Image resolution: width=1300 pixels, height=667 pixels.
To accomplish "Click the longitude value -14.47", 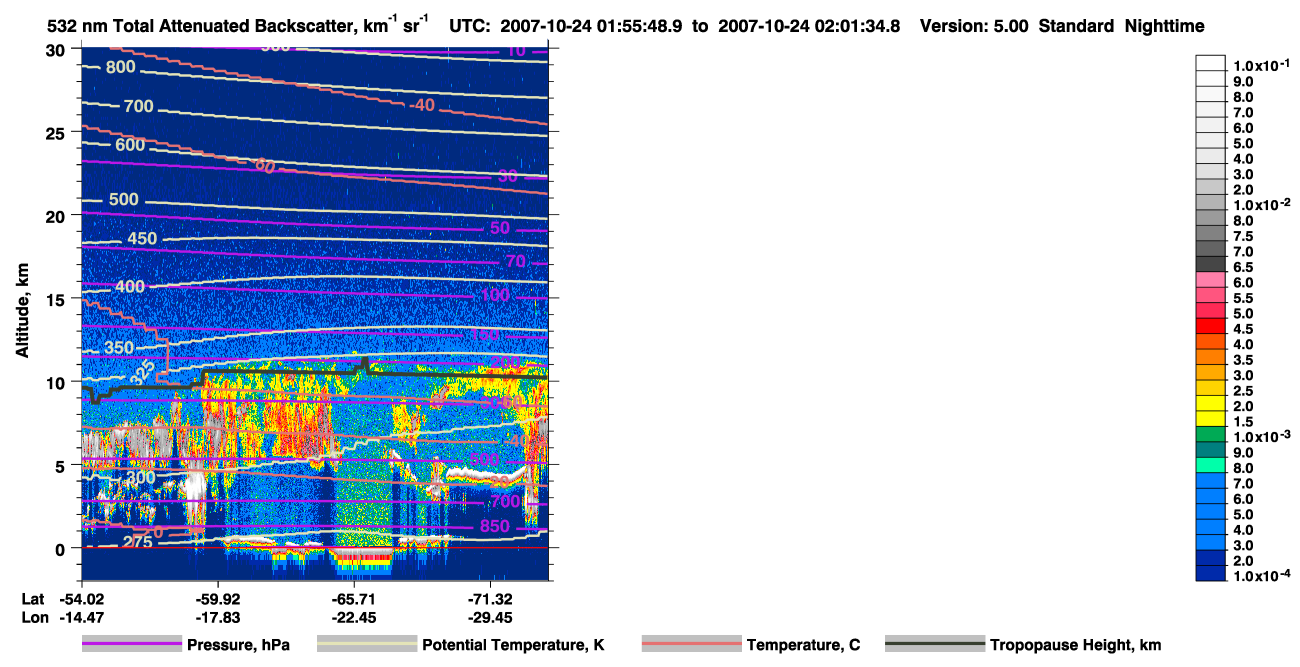I will click(x=81, y=618).
